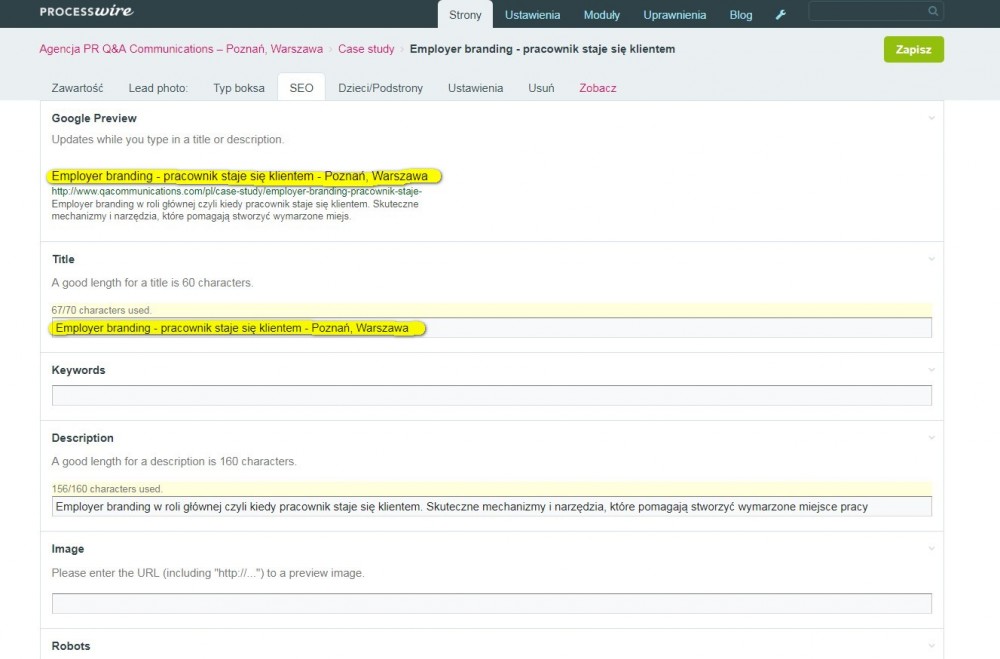Focus the Image URL input field
The image size is (1000, 659).
[x=491, y=603]
